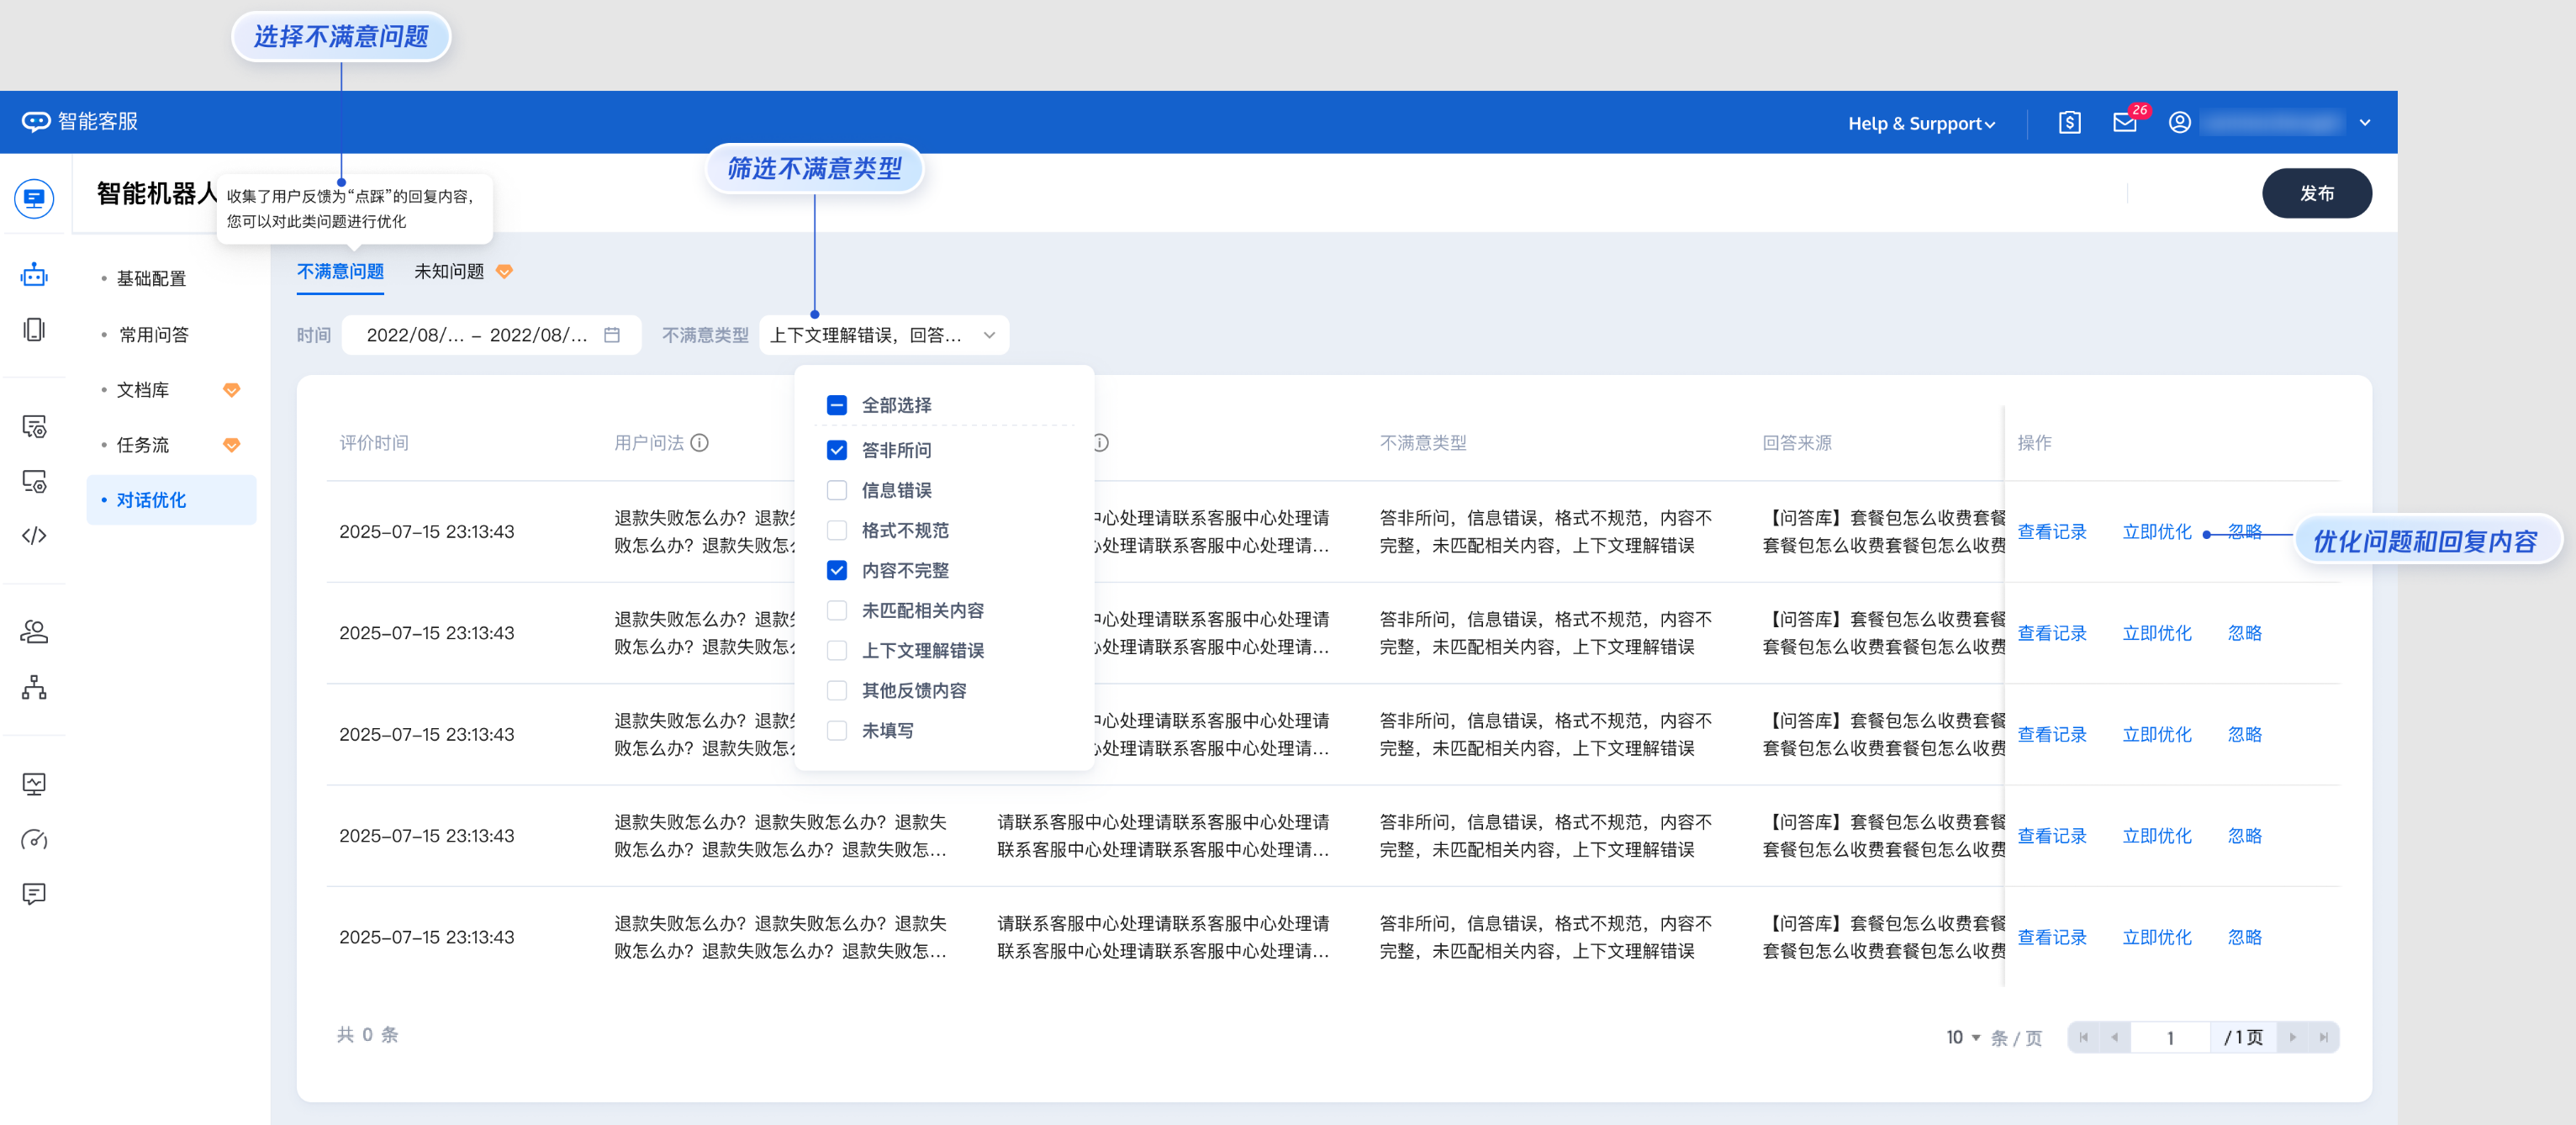Click the dashboard gauge sidebar icon
The height and width of the screenshot is (1125, 2576).
coord(34,840)
